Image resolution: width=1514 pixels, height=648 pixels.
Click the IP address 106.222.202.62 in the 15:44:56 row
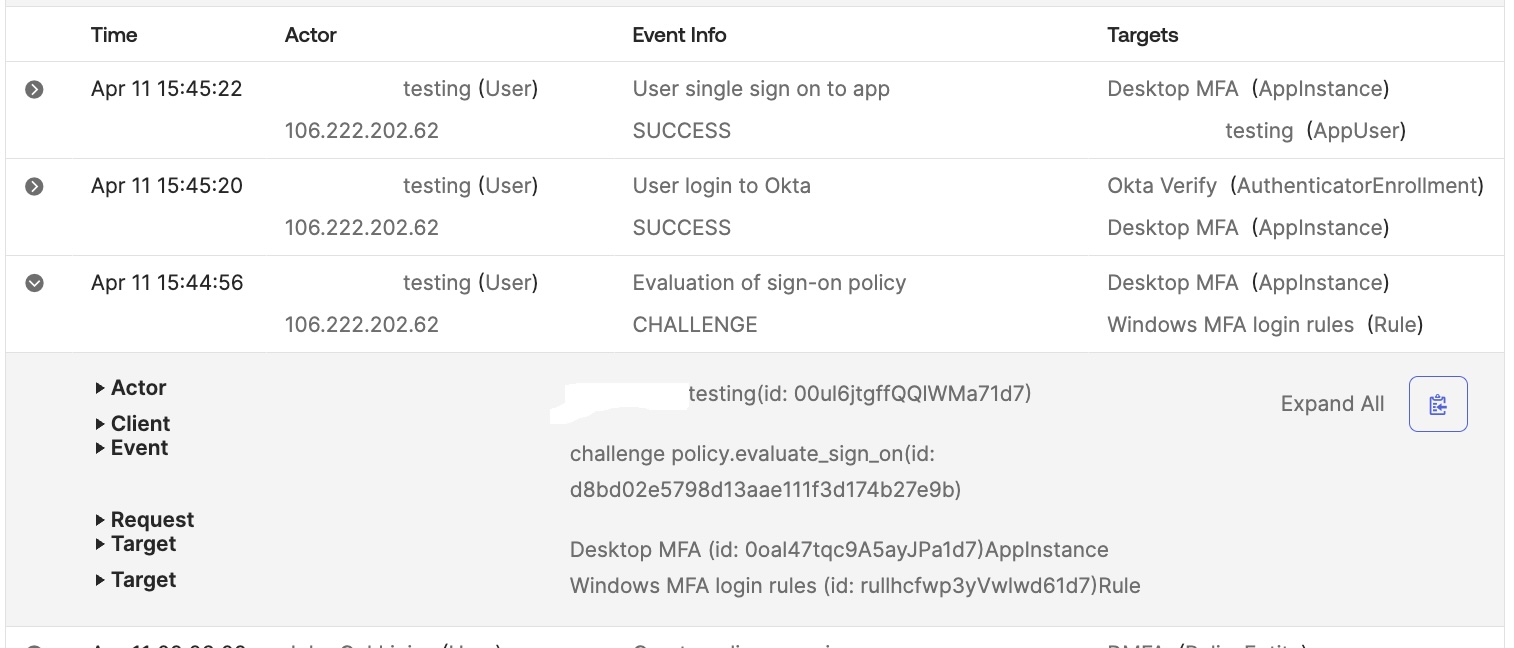[x=361, y=325]
